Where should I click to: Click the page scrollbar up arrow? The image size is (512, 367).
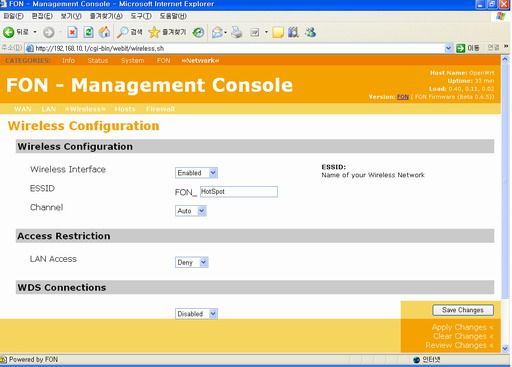tap(505, 59)
